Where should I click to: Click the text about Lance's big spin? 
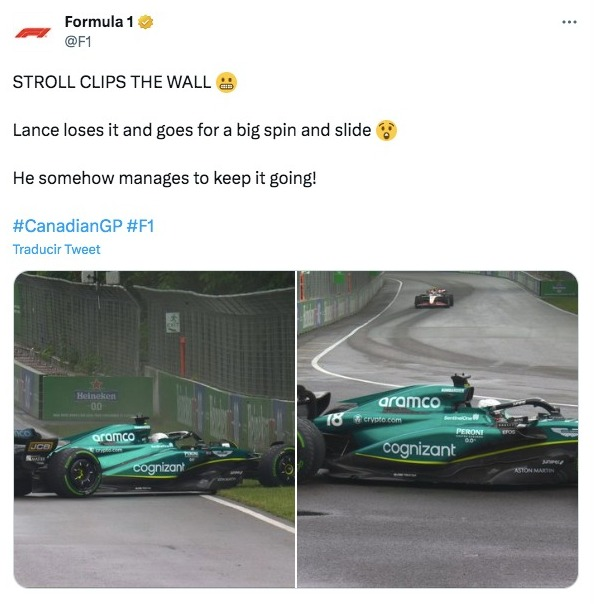pos(192,131)
